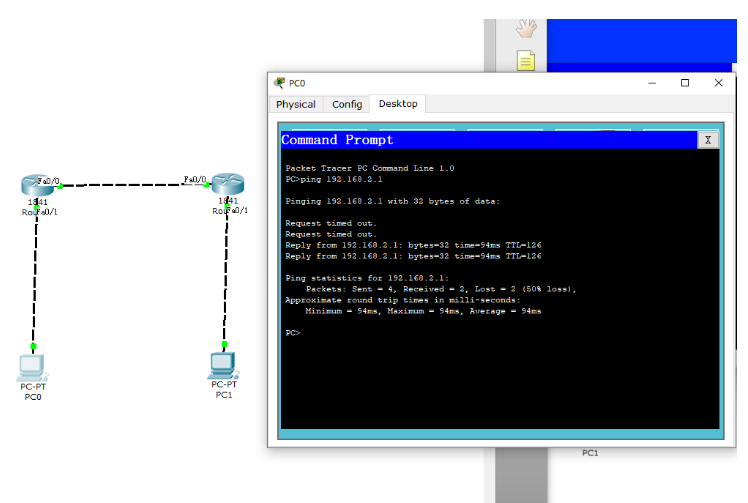This screenshot has height=503, width=748.
Task: Click the Command Prompt blue title bar
Action: coord(480,140)
